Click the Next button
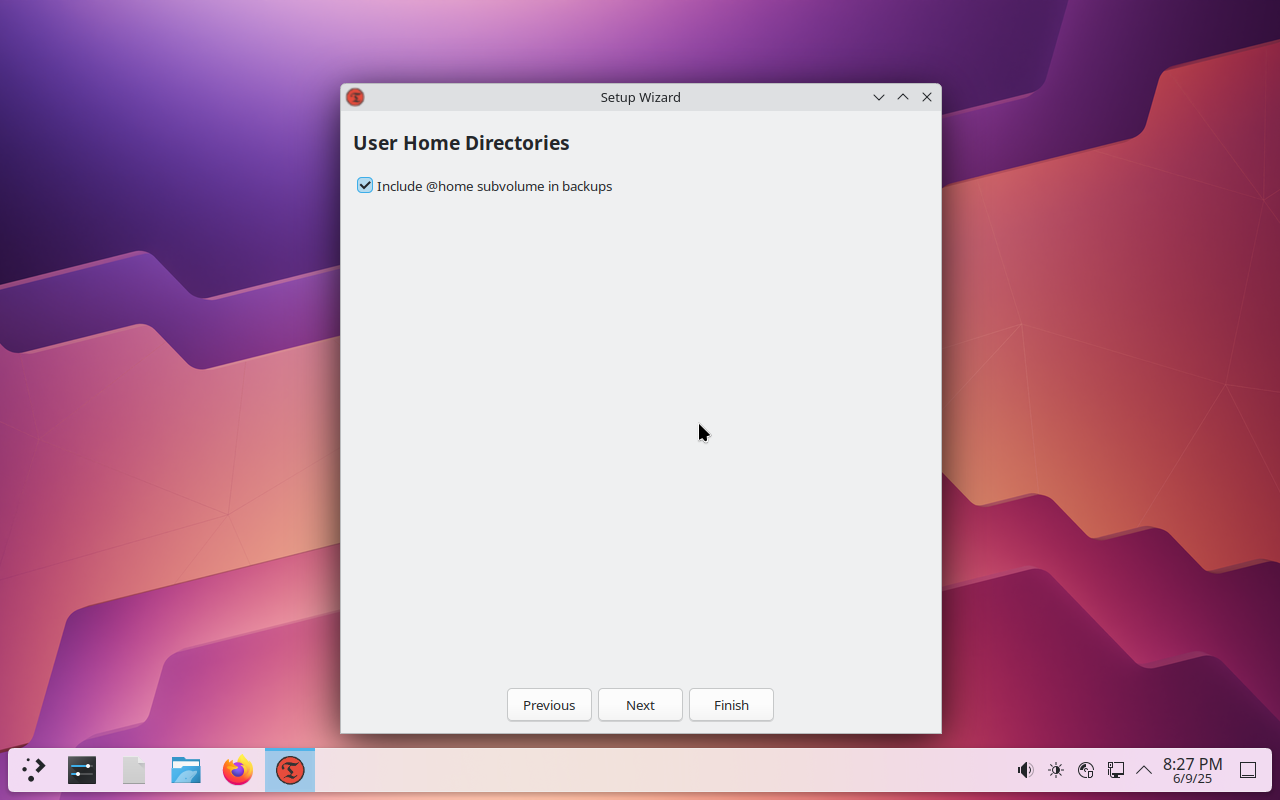This screenshot has height=800, width=1280. 640,705
